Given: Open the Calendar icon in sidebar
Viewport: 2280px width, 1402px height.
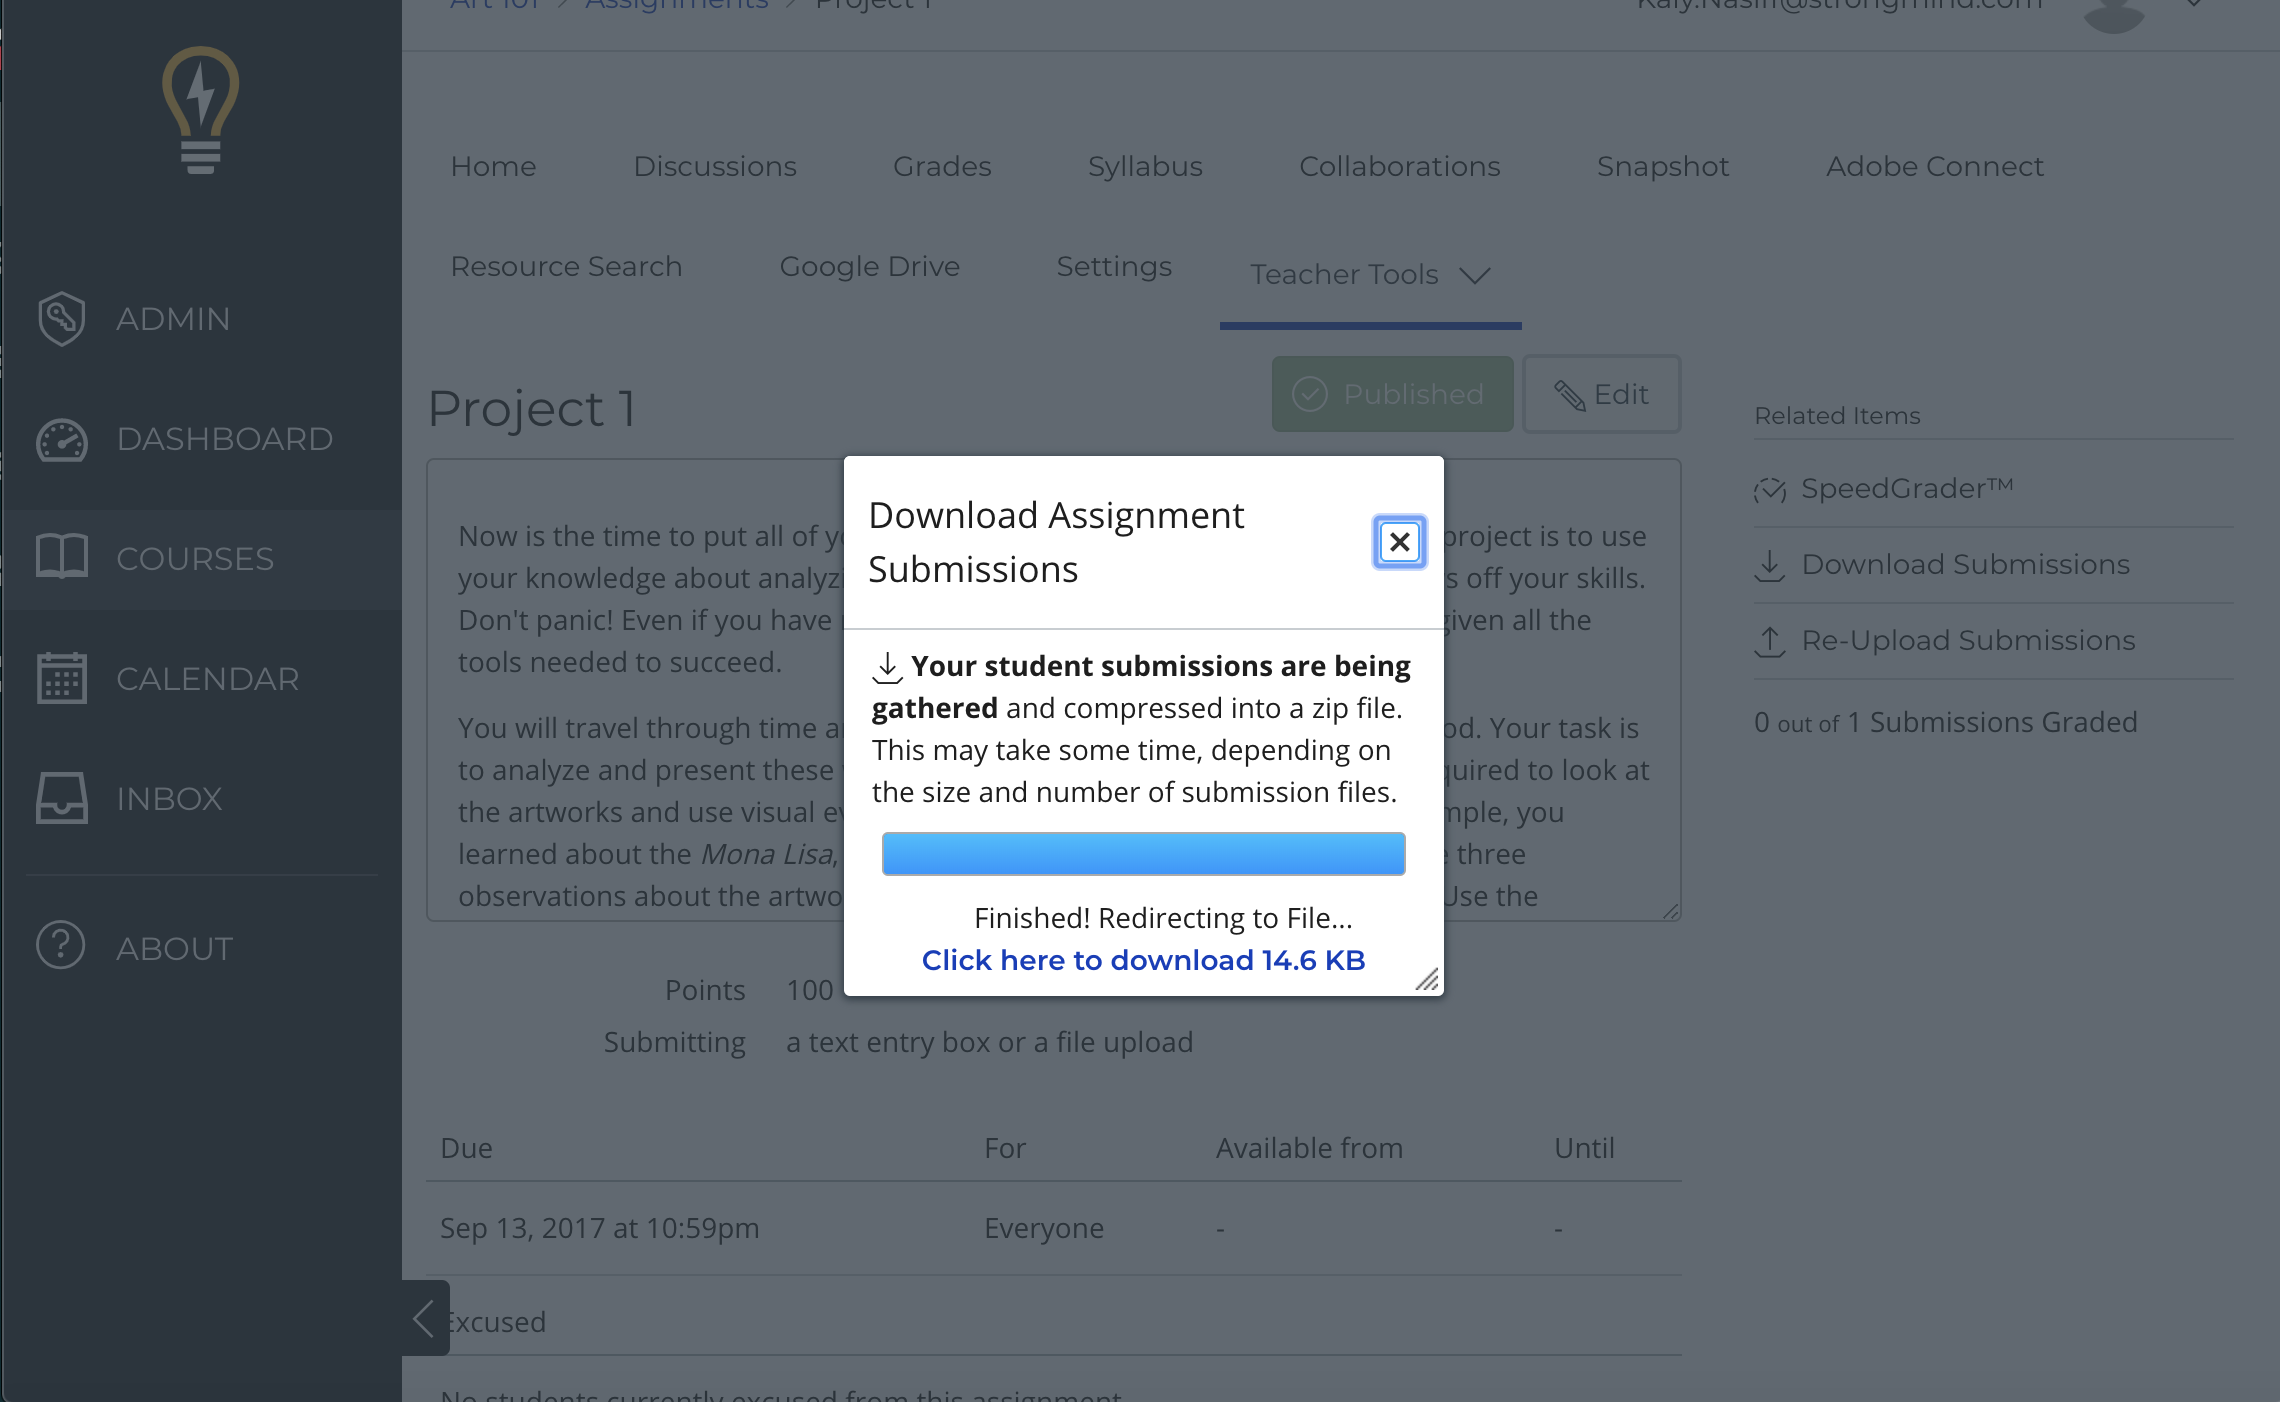Looking at the screenshot, I should coord(62,678).
